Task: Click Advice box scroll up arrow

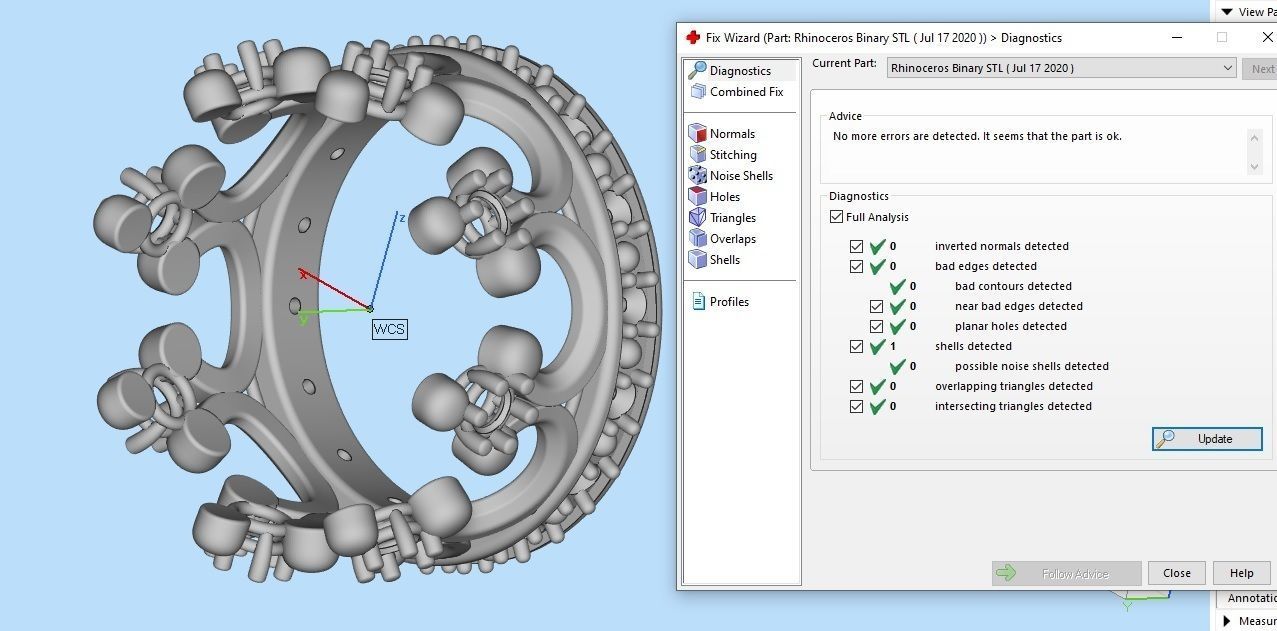Action: click(1254, 138)
